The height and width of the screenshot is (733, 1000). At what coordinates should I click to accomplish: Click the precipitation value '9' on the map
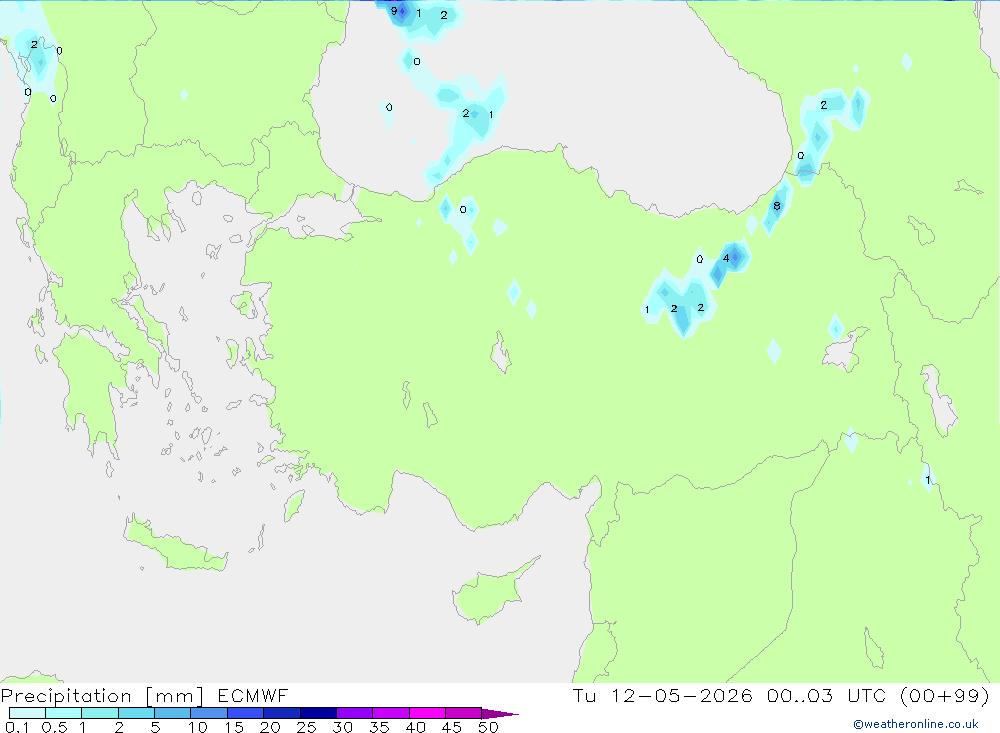[393, 11]
